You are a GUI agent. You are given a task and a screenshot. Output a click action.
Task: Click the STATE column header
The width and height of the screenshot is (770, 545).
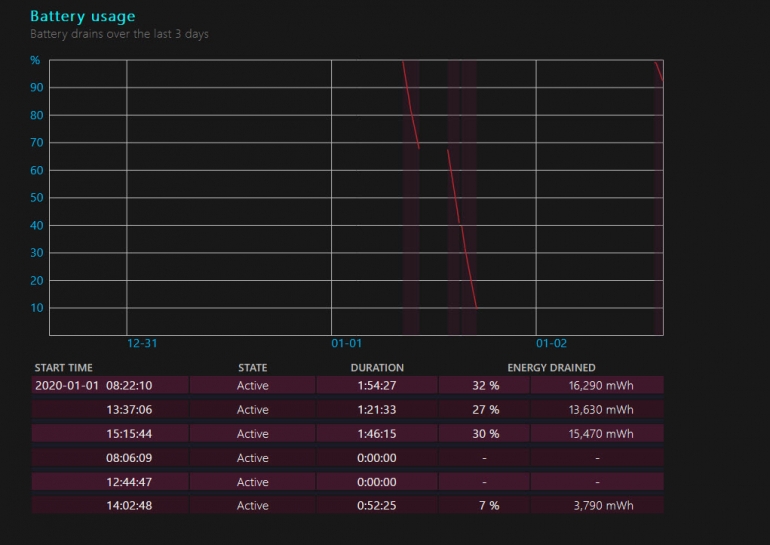[252, 368]
